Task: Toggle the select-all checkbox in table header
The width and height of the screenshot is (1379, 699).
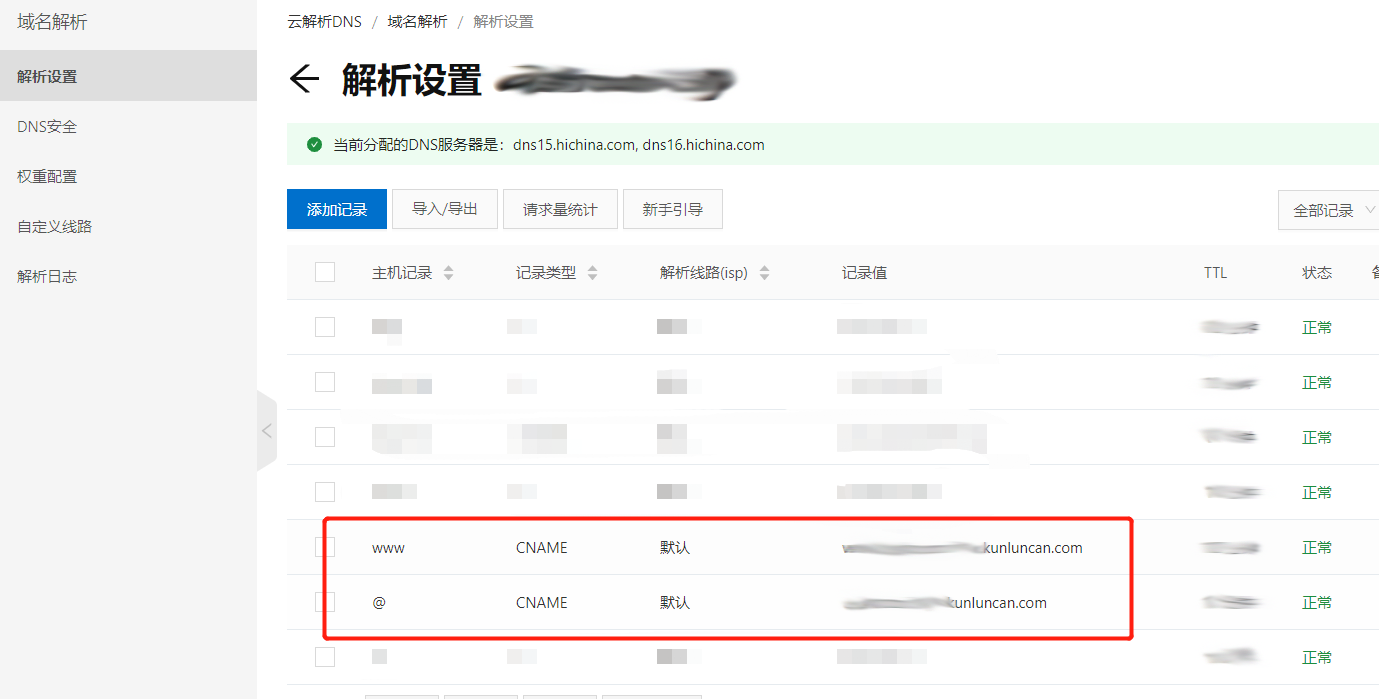Action: point(325,272)
